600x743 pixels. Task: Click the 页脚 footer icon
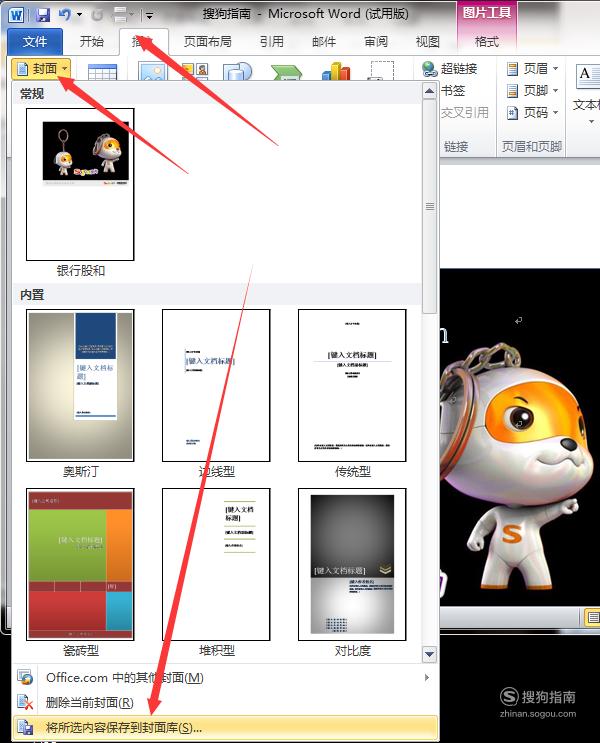coord(512,91)
